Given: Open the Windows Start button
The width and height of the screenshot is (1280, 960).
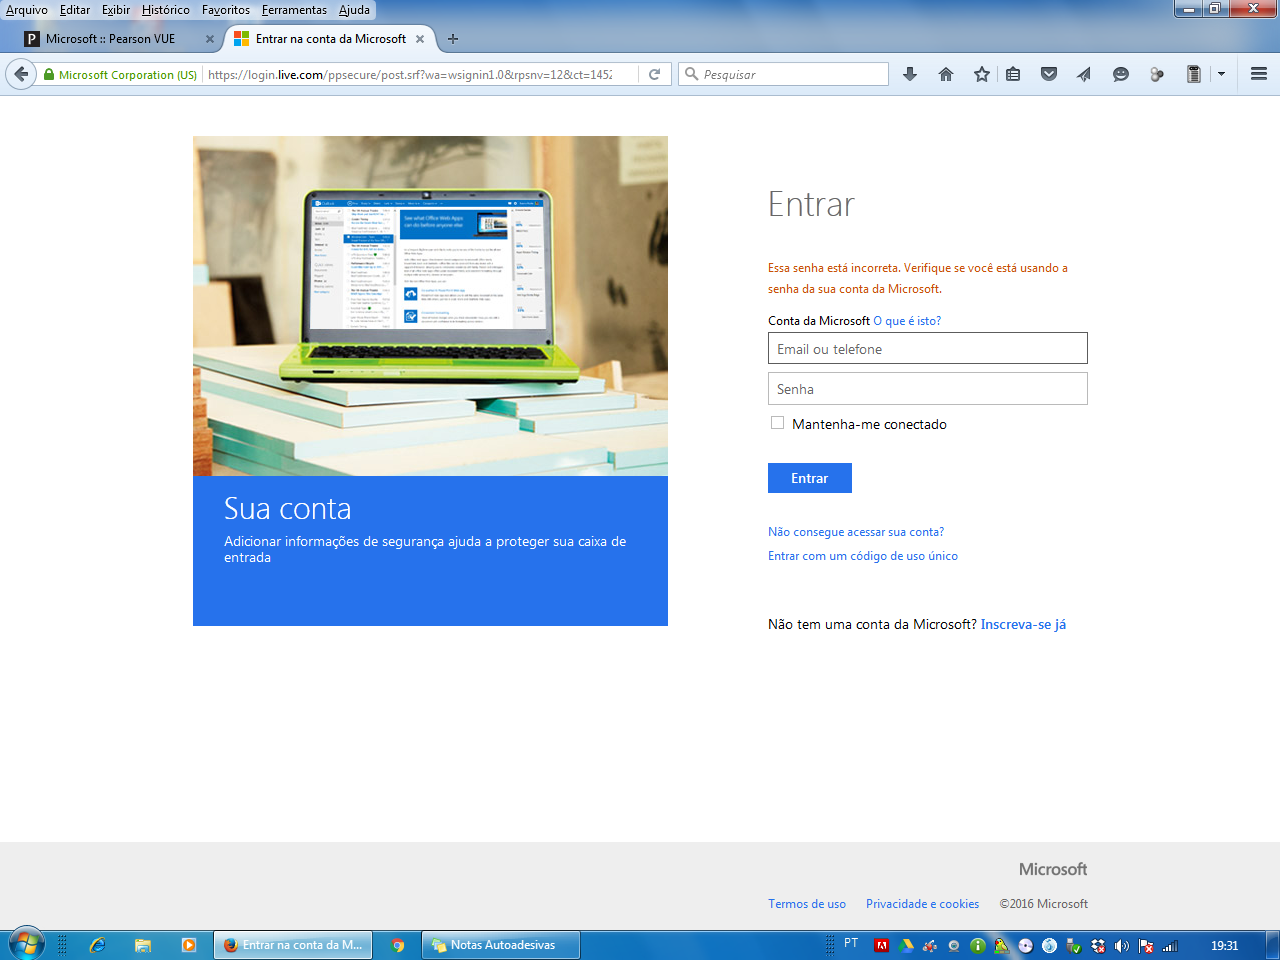Looking at the screenshot, I should (25, 944).
